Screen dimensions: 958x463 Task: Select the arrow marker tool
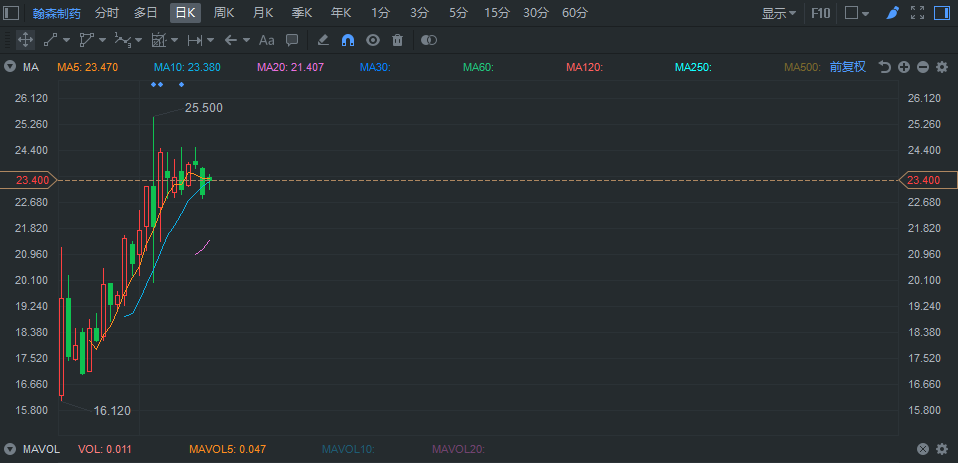230,40
